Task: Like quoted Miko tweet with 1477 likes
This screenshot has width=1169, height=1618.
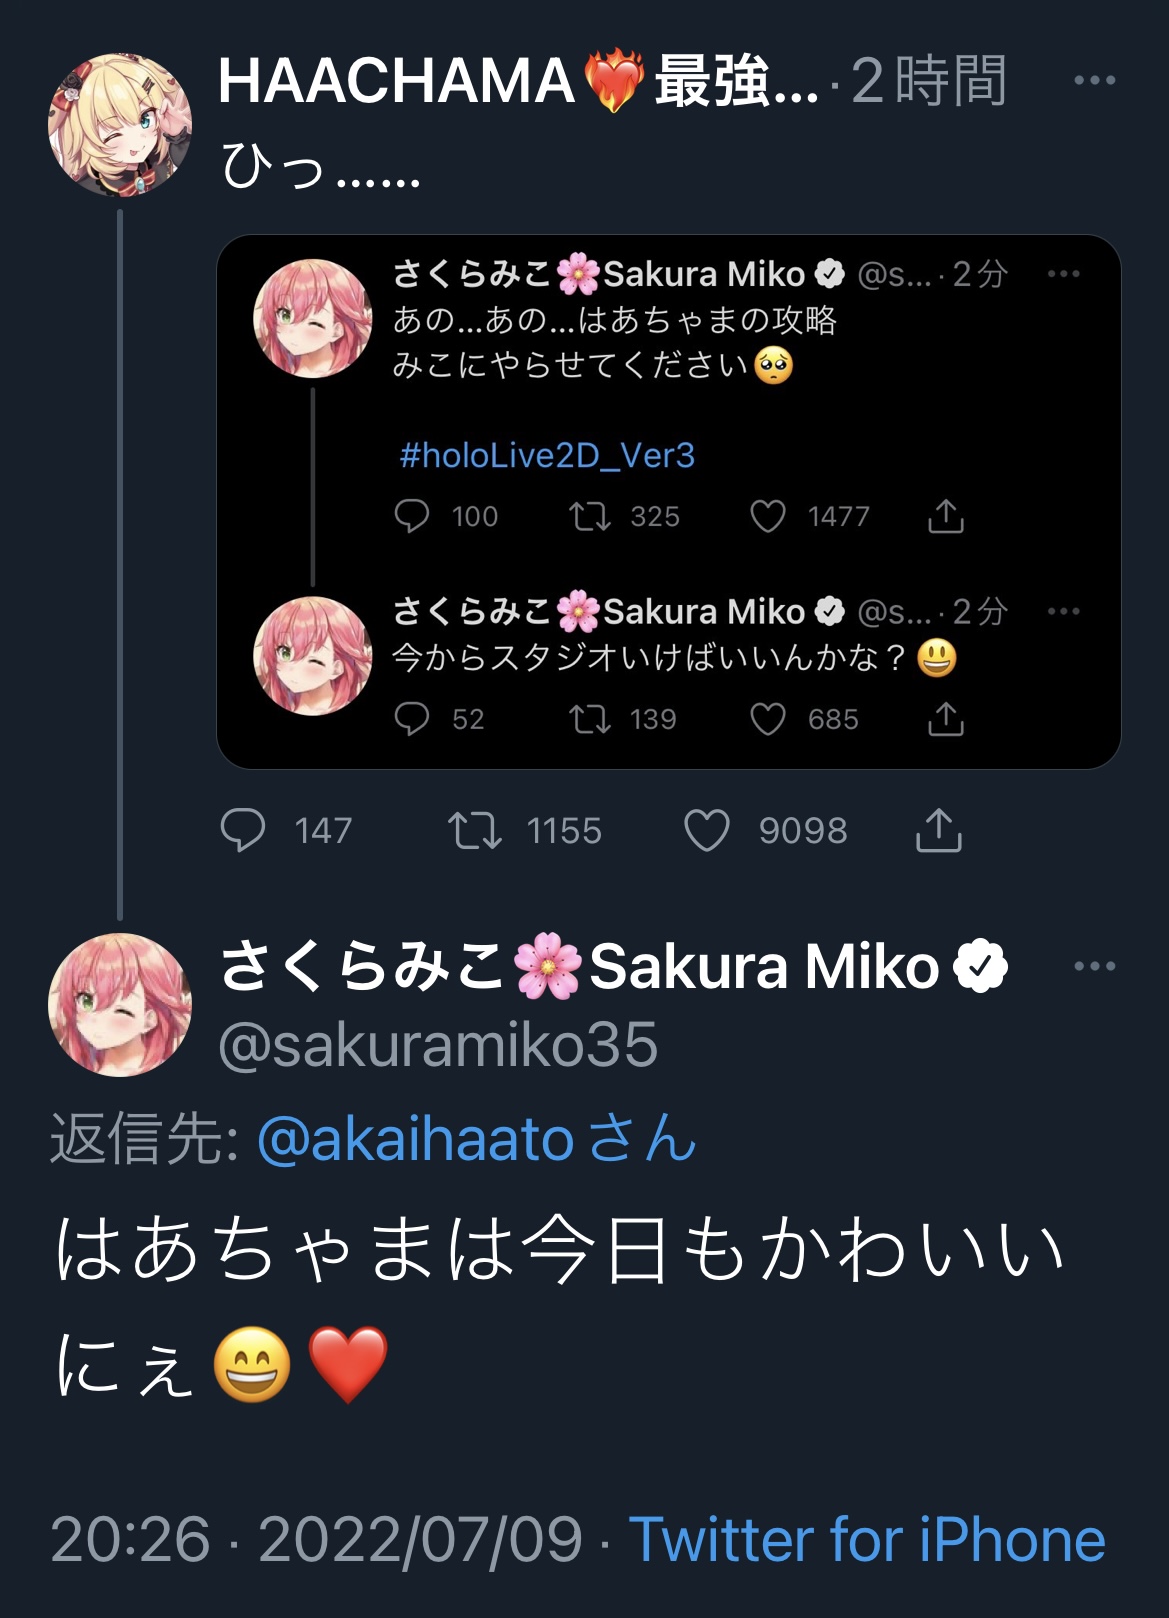Action: click(768, 516)
